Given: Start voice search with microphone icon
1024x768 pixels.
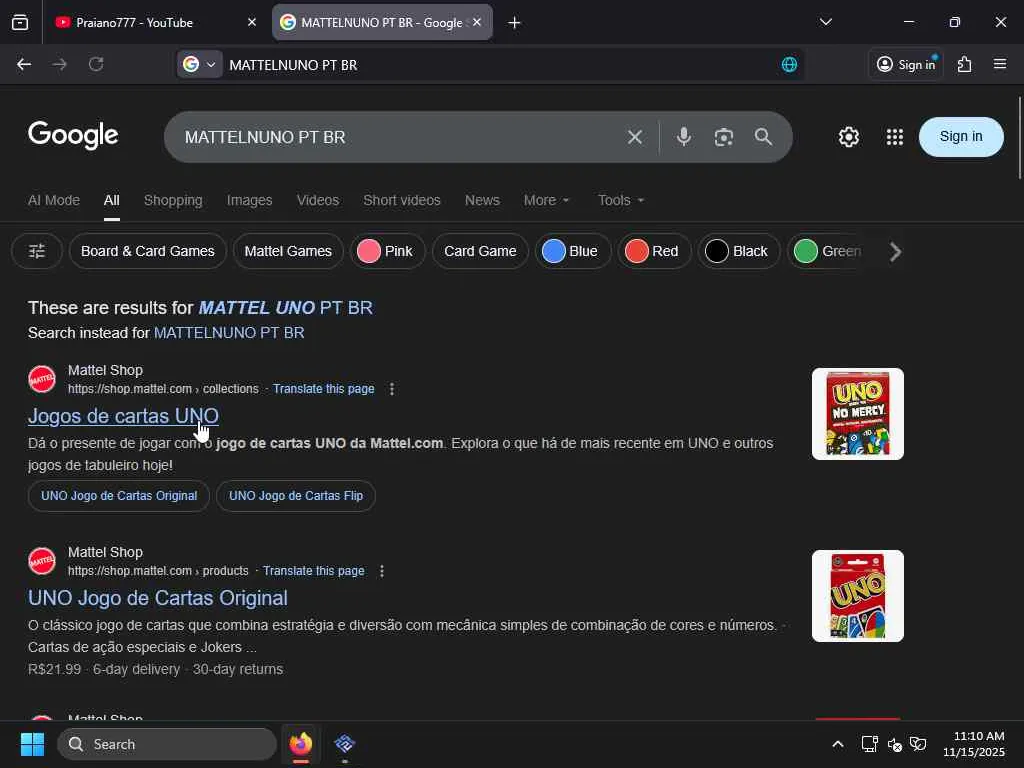Looking at the screenshot, I should click(x=684, y=136).
